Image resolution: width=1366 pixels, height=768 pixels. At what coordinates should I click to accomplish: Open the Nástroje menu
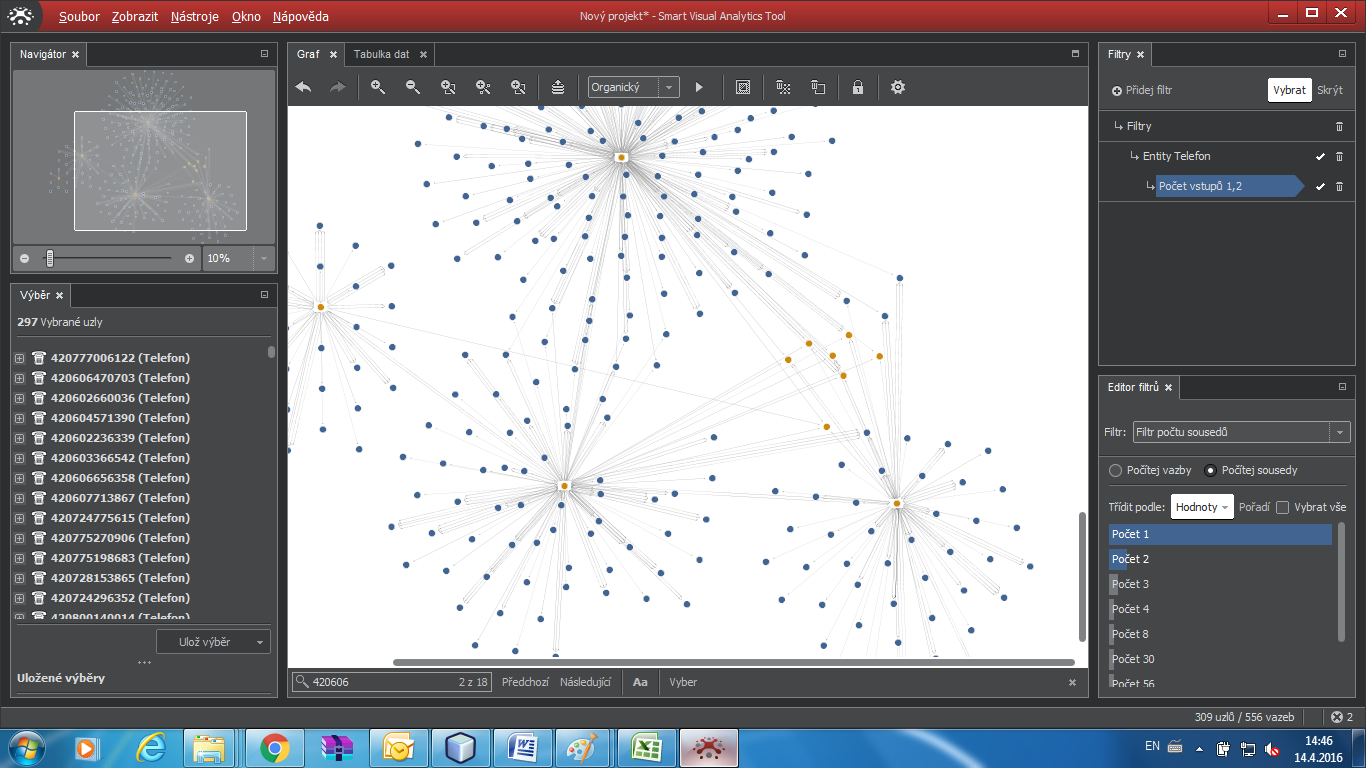[194, 17]
